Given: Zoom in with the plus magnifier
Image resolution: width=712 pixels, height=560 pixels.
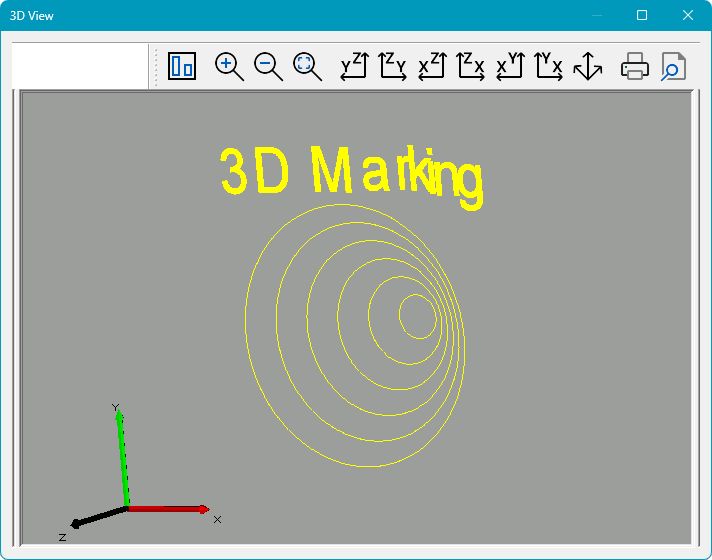Looking at the screenshot, I should tap(229, 67).
